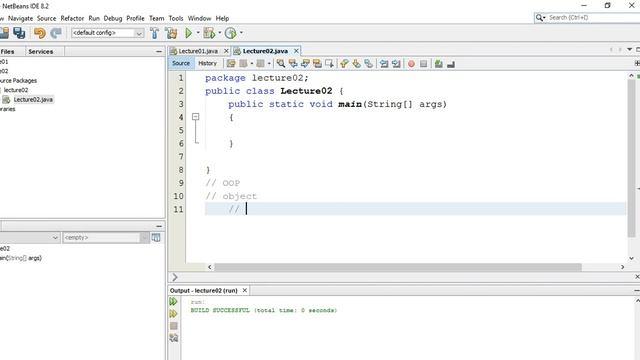Minimize the Projects panel

pyautogui.click(x=159, y=51)
